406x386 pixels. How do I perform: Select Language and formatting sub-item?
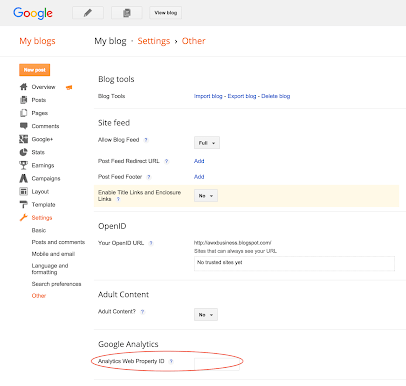(50, 269)
